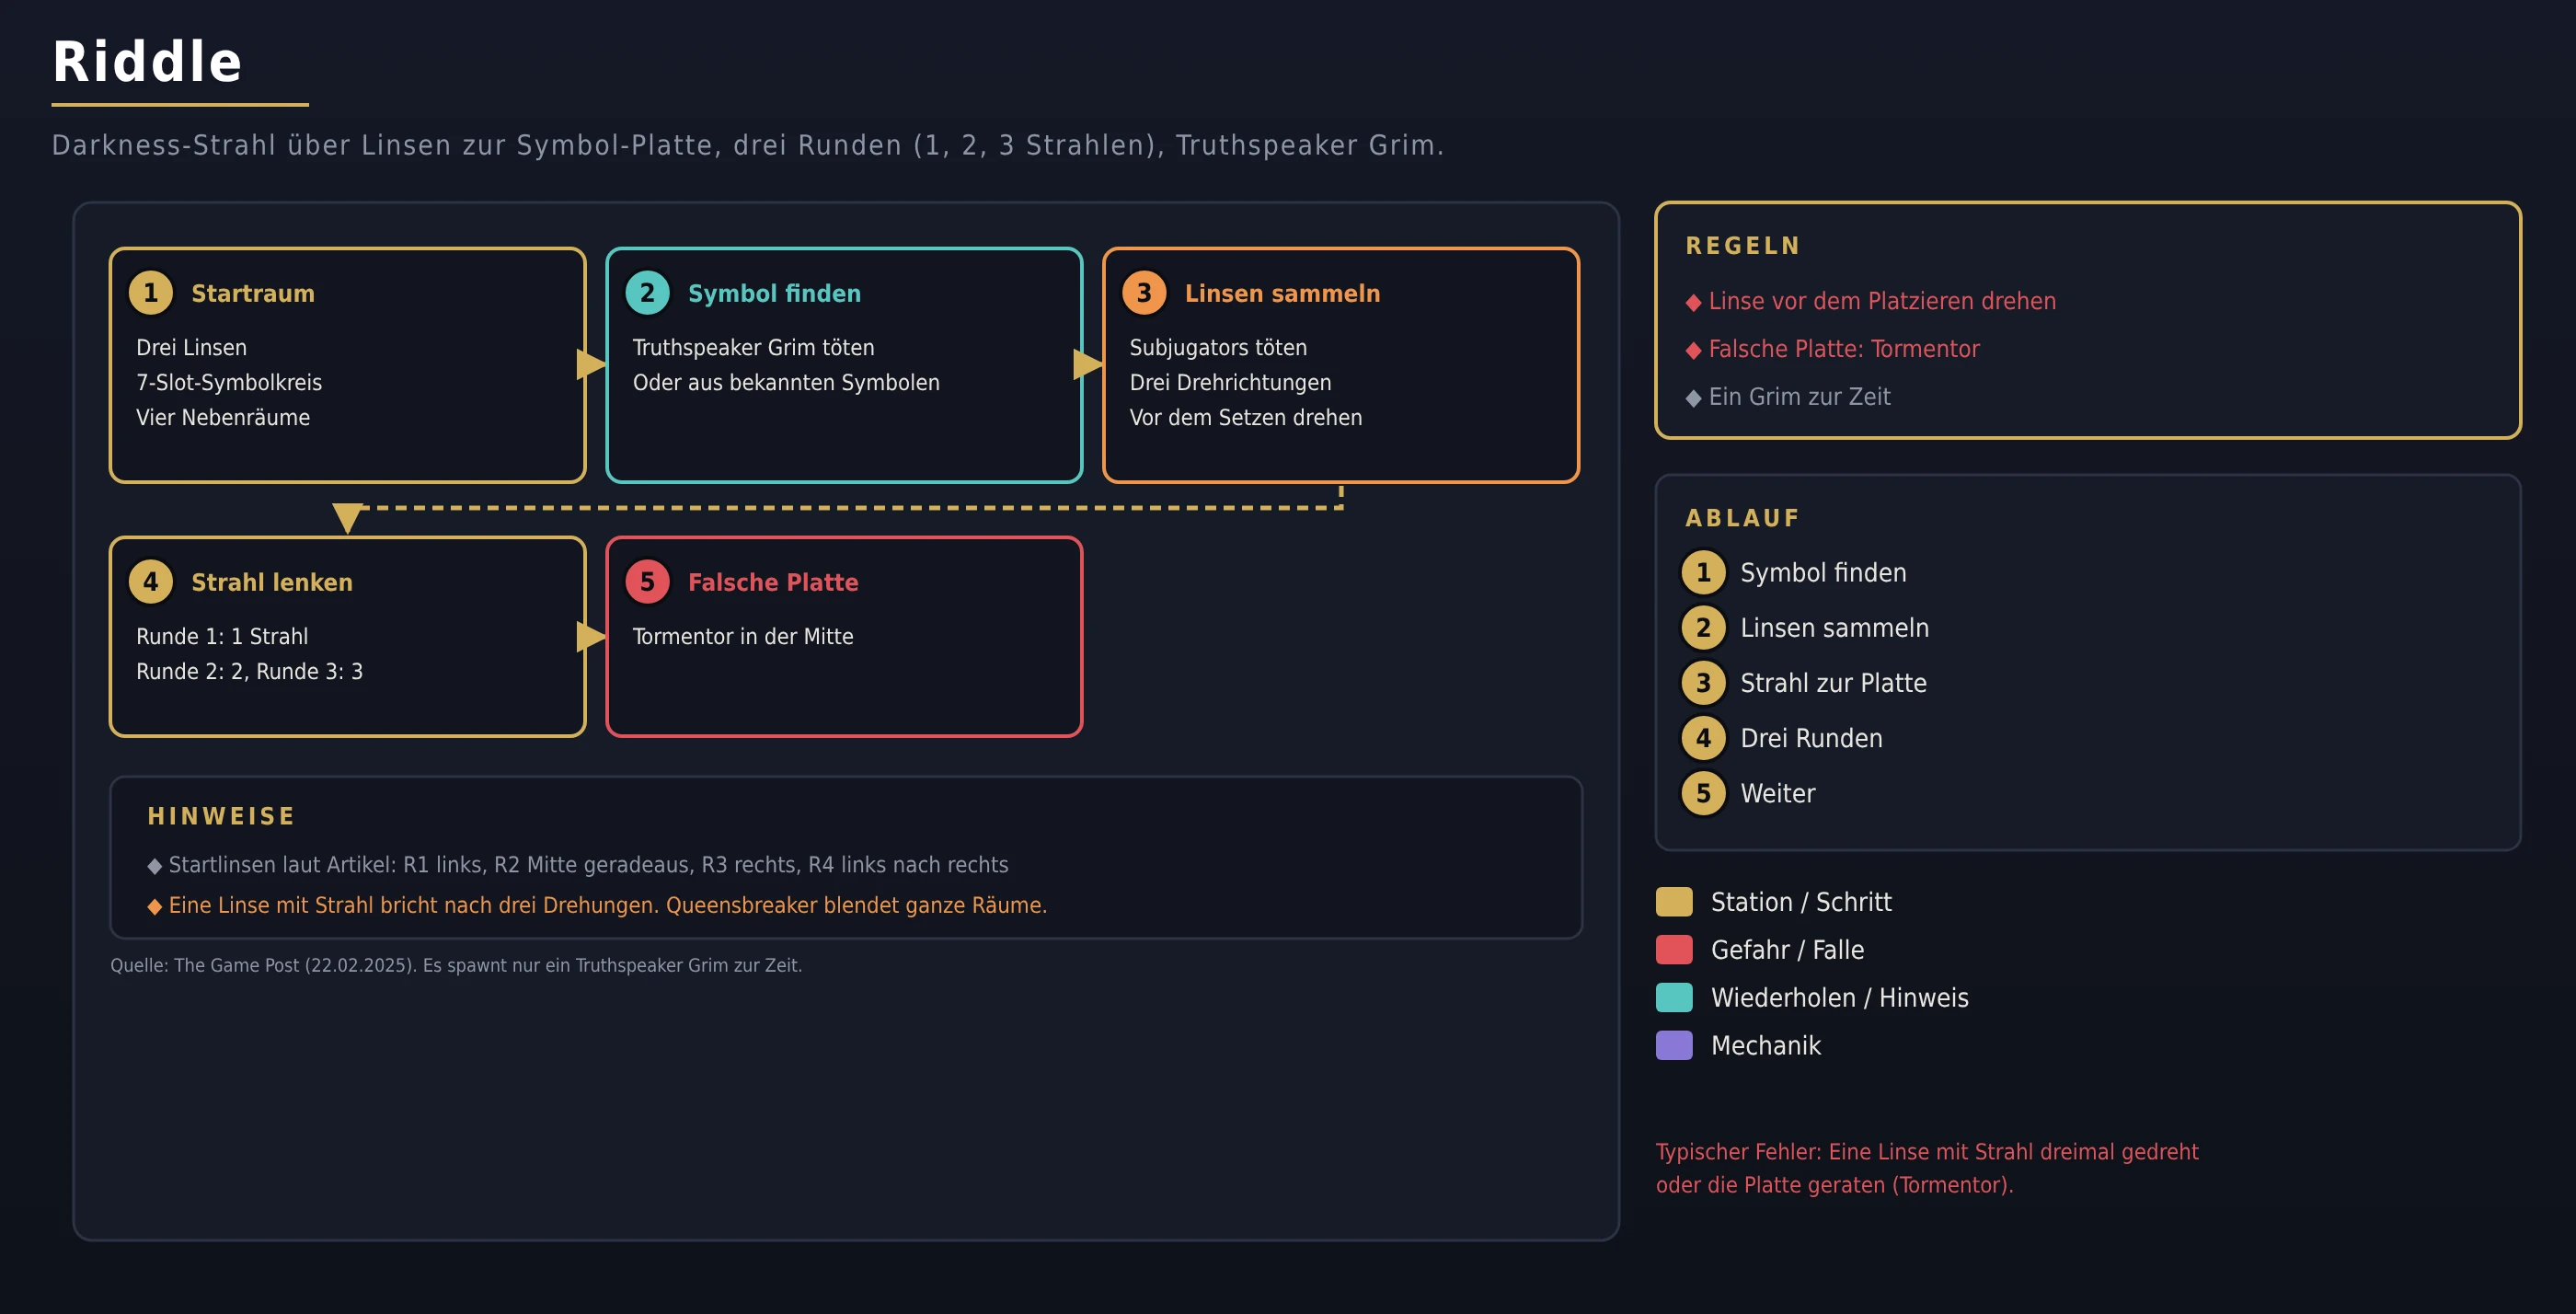
Task: Click the 'Quelle: The Game Post' source line
Action: coord(456,965)
